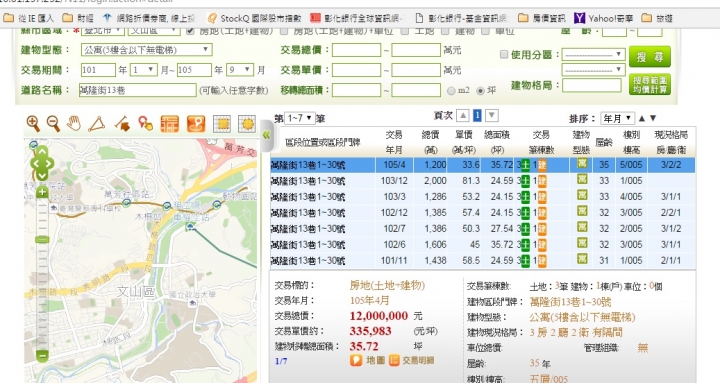Click the start year field containing 101

pos(98,70)
